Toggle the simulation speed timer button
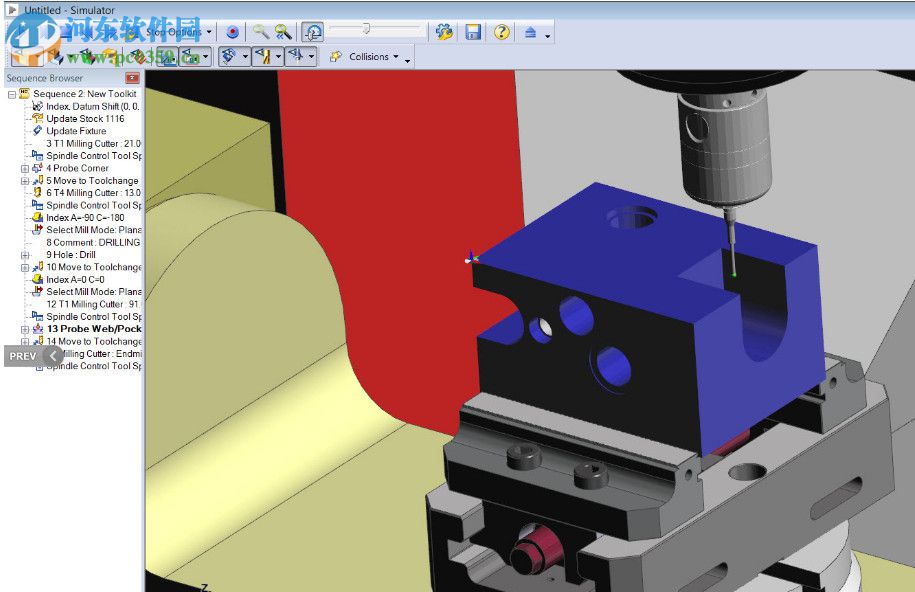This screenshot has width=915, height=592. [313, 32]
